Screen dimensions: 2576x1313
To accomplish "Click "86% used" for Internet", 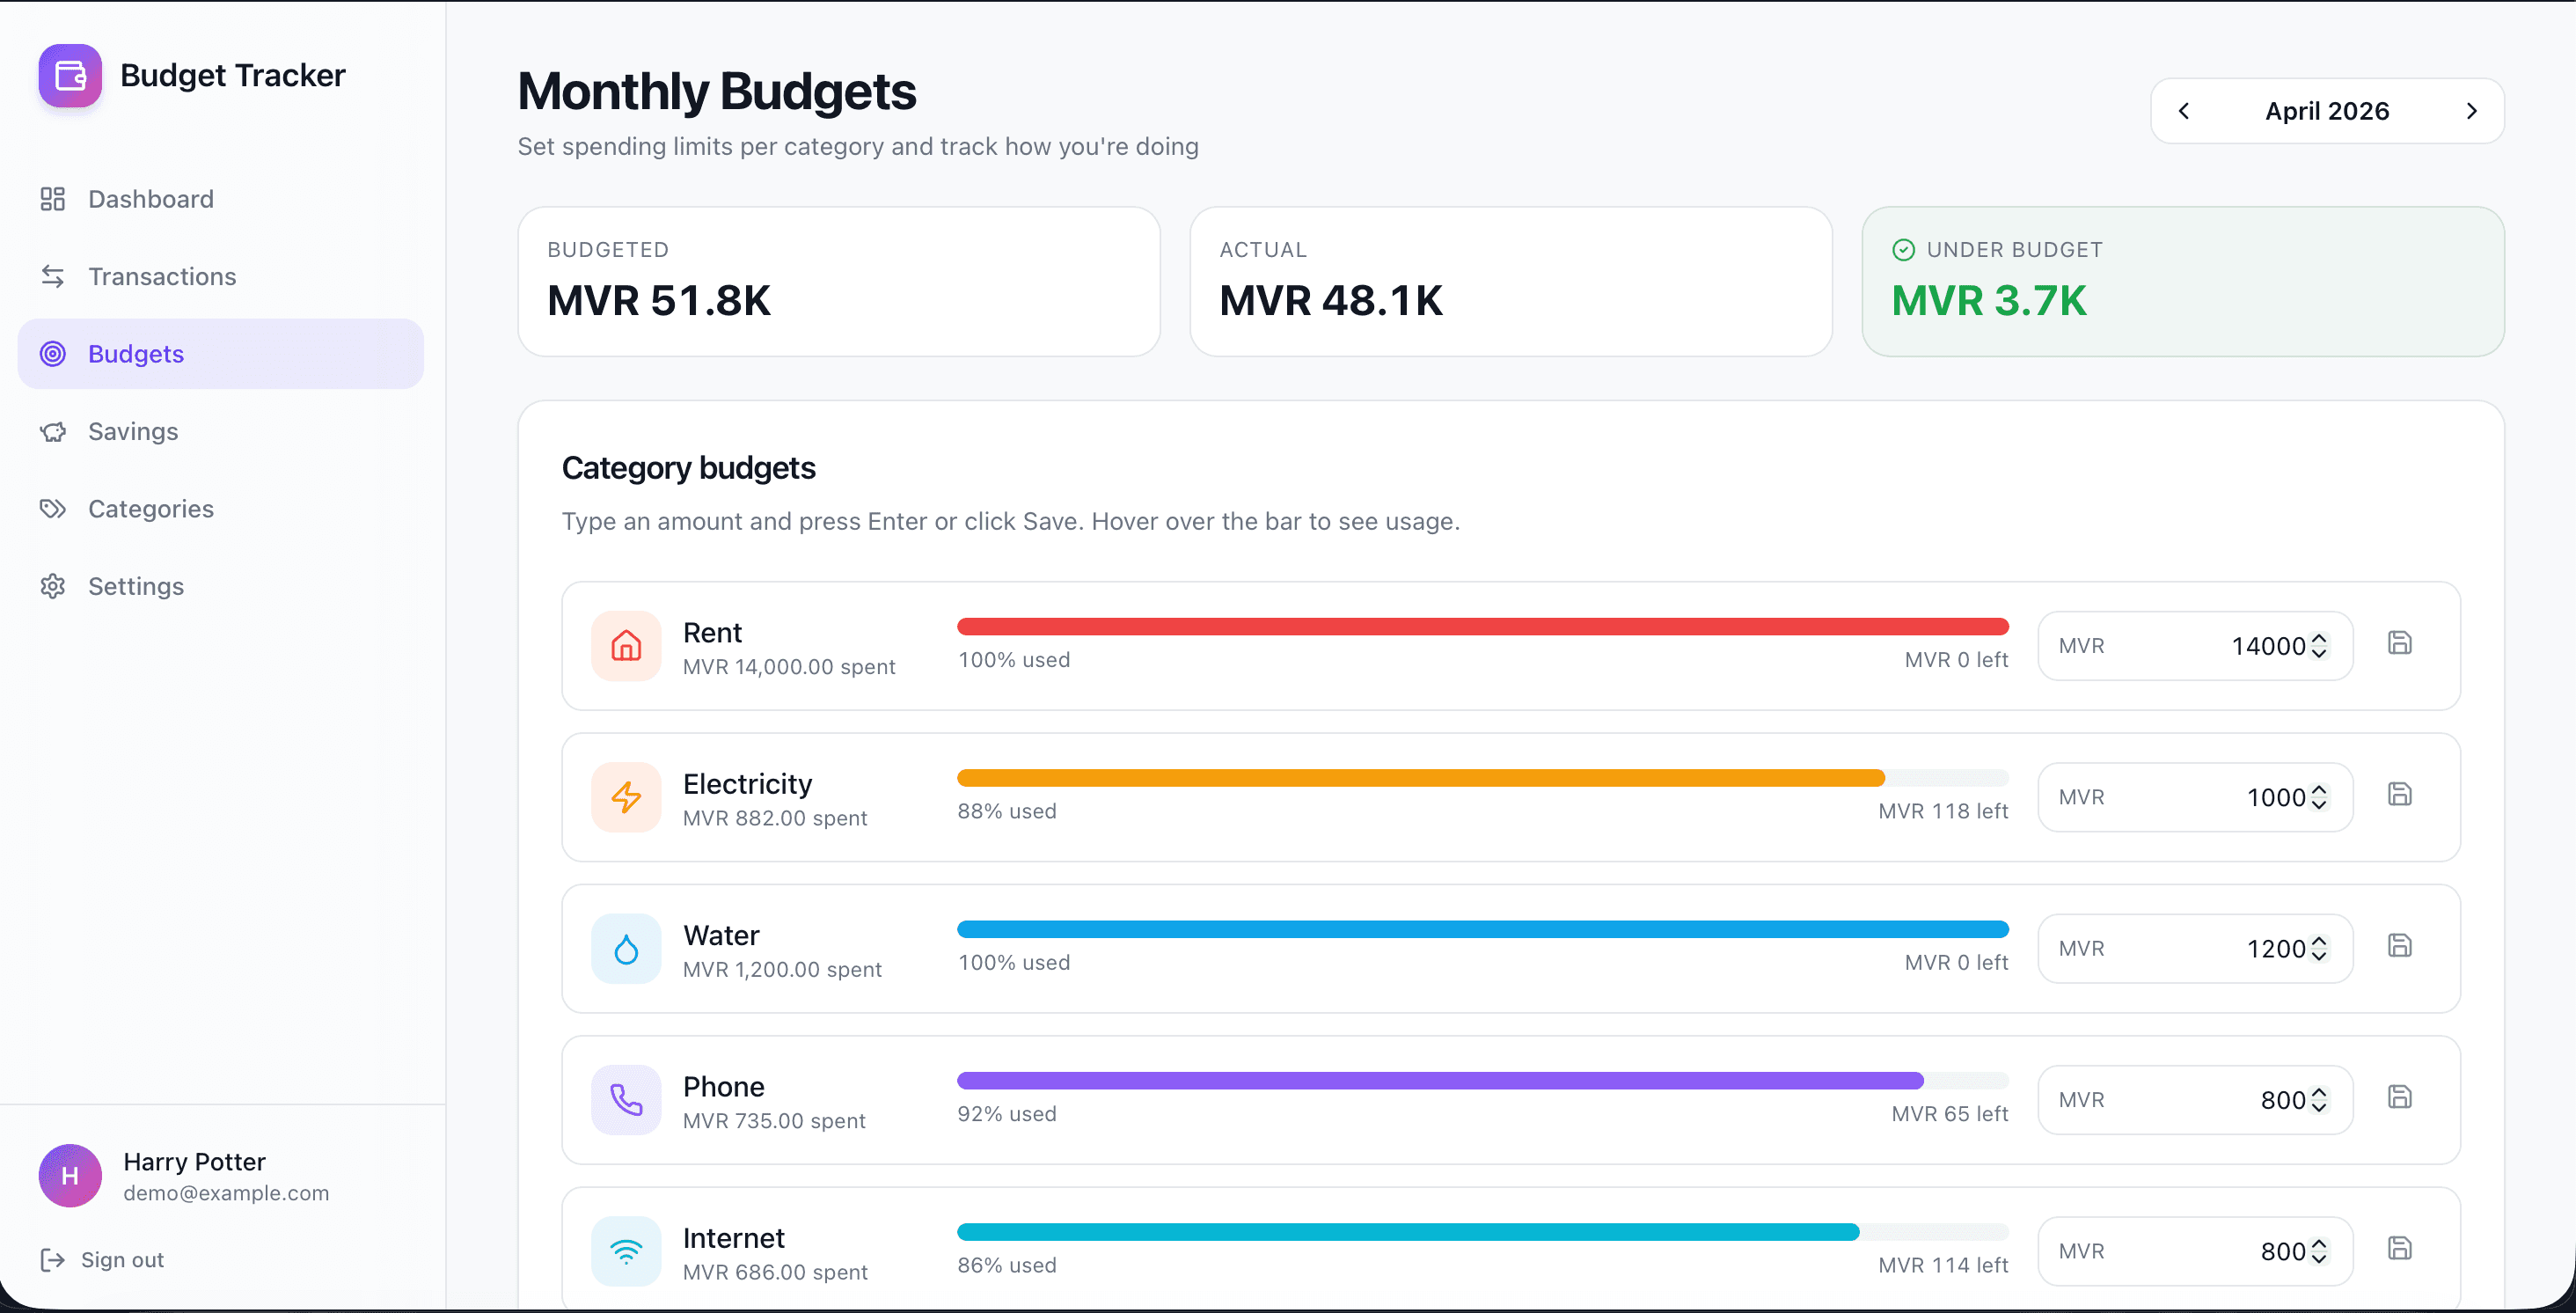I will (1007, 1265).
